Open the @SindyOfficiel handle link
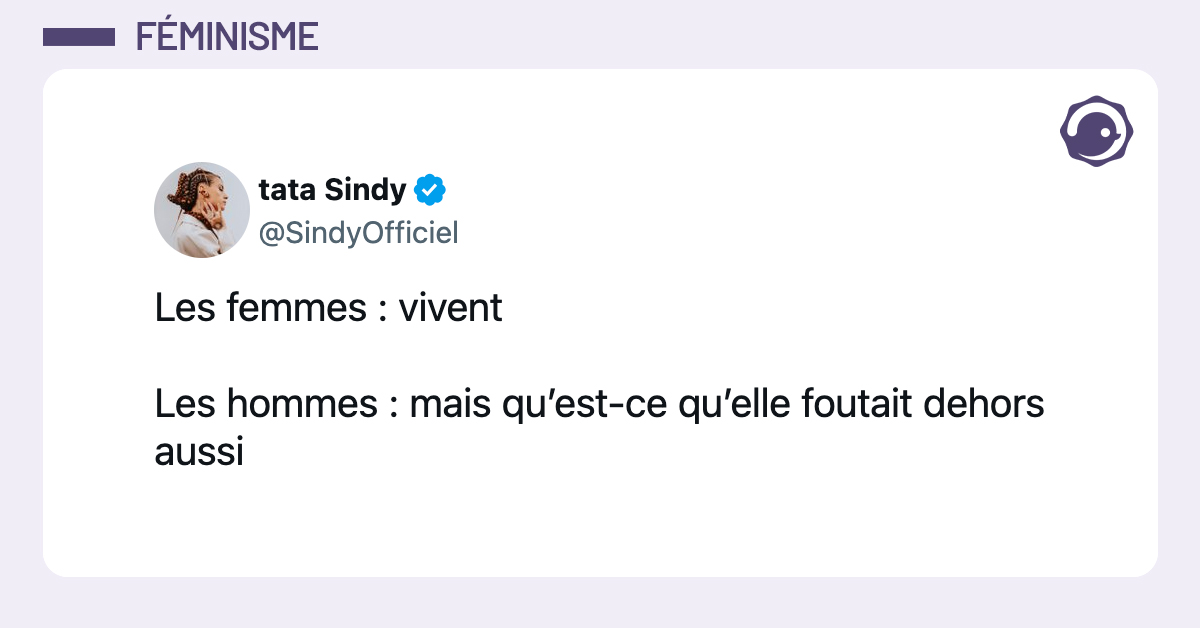Screen dimensions: 1200x628 point(358,233)
